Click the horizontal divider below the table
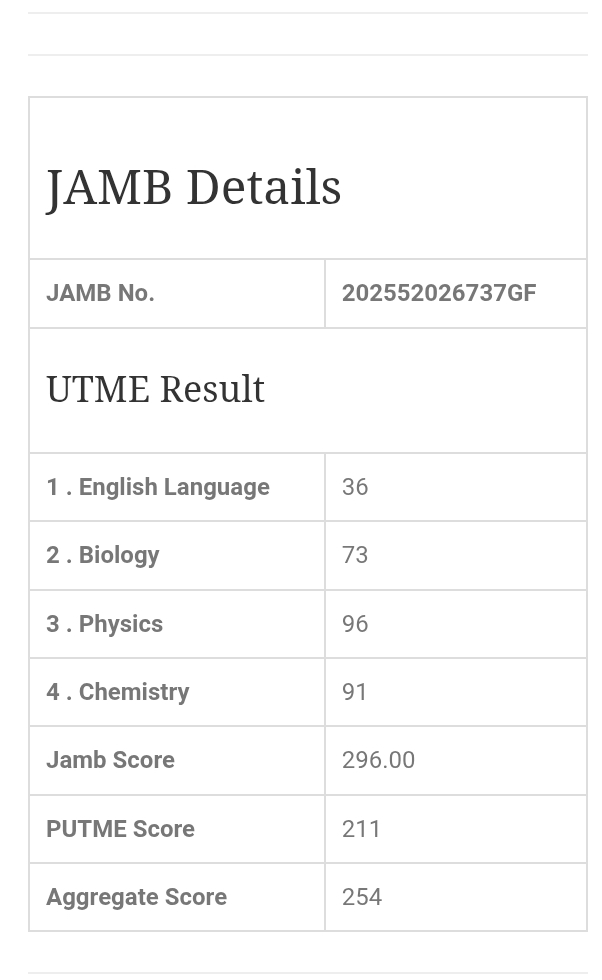The height and width of the screenshot is (980, 602). tap(308, 973)
